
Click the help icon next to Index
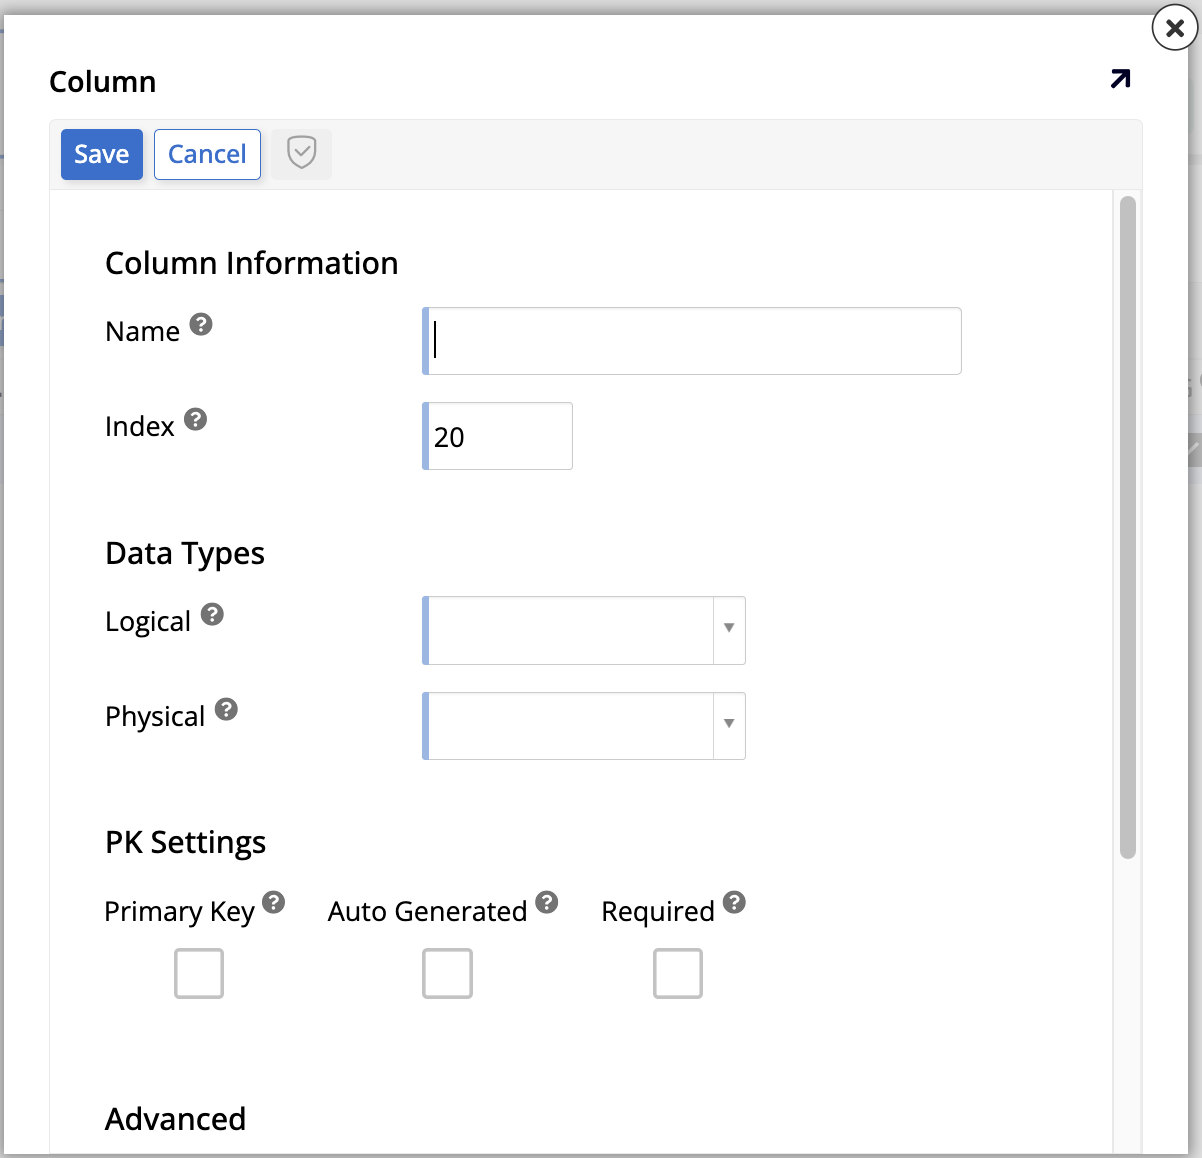(196, 418)
